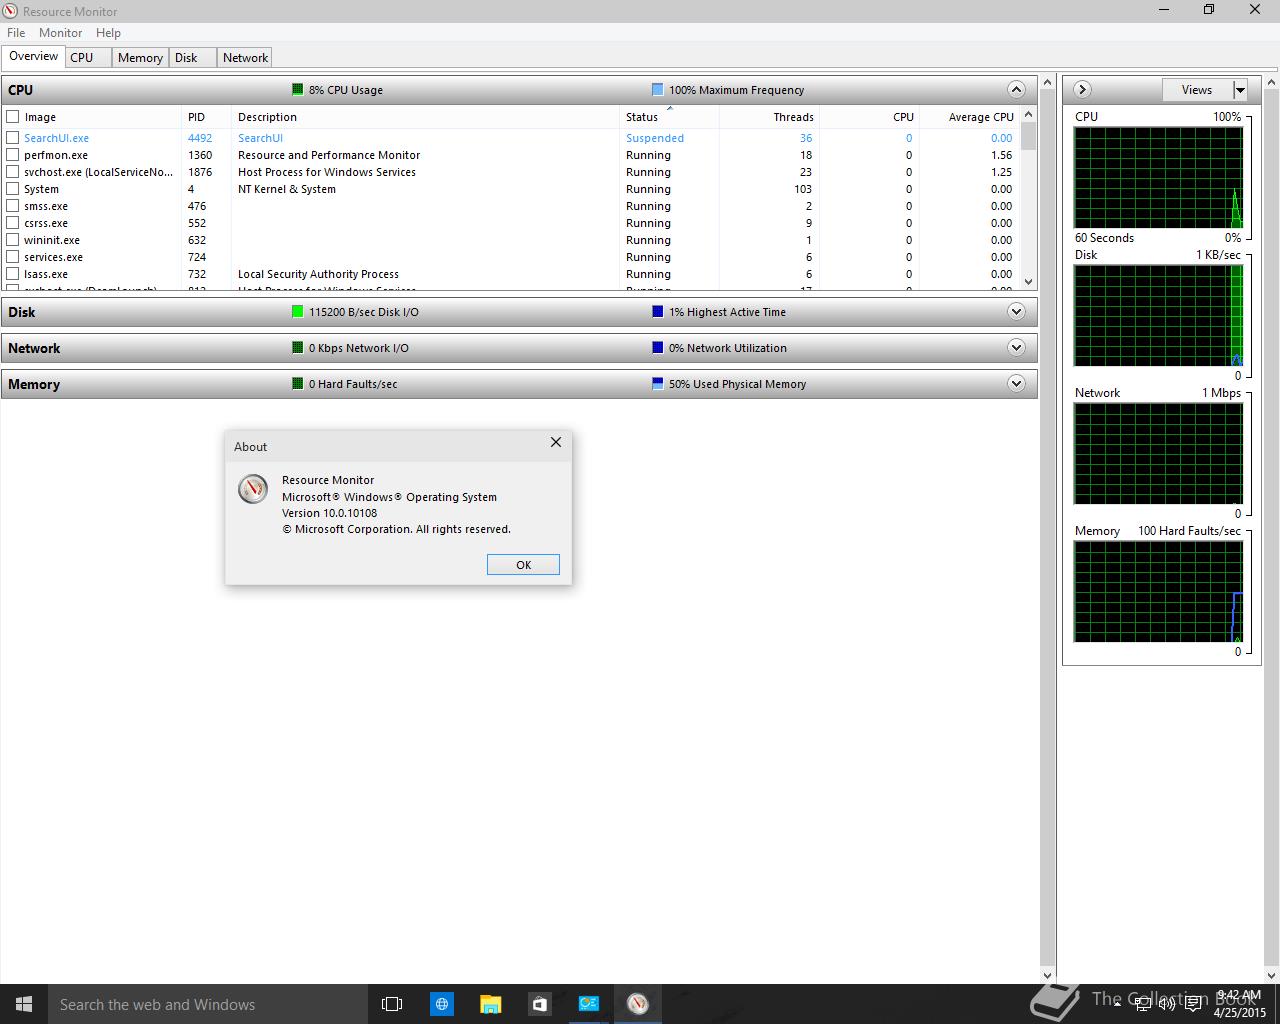
Task: Open the network tray icon
Action: (1142, 1004)
